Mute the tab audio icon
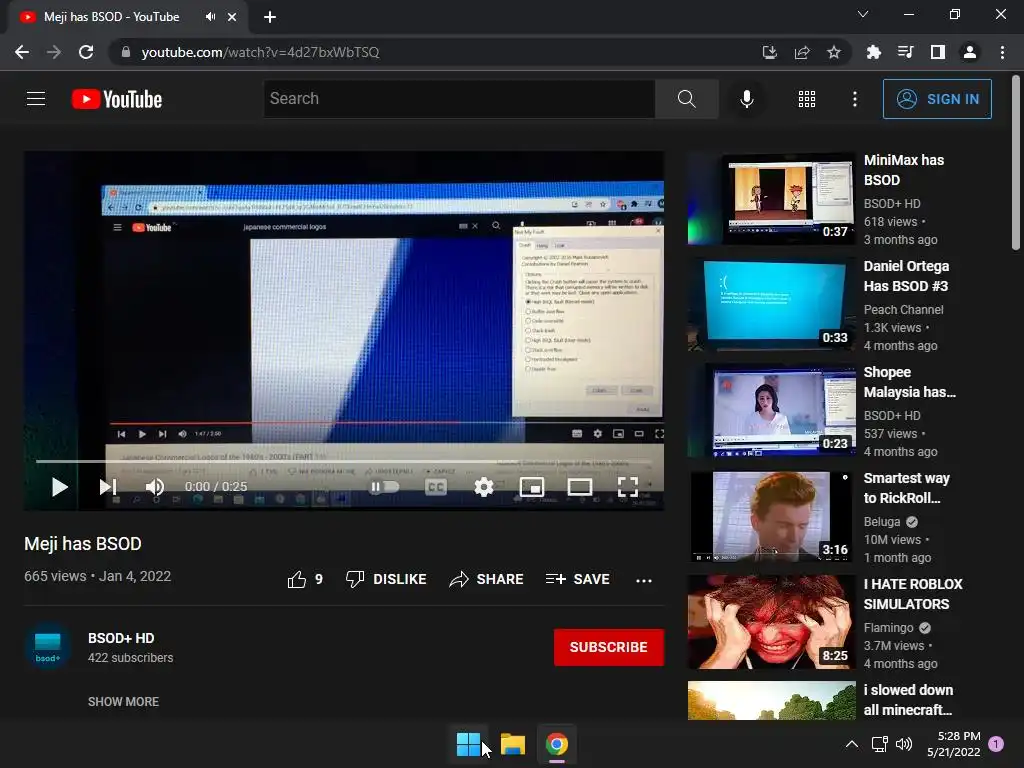 coord(210,17)
